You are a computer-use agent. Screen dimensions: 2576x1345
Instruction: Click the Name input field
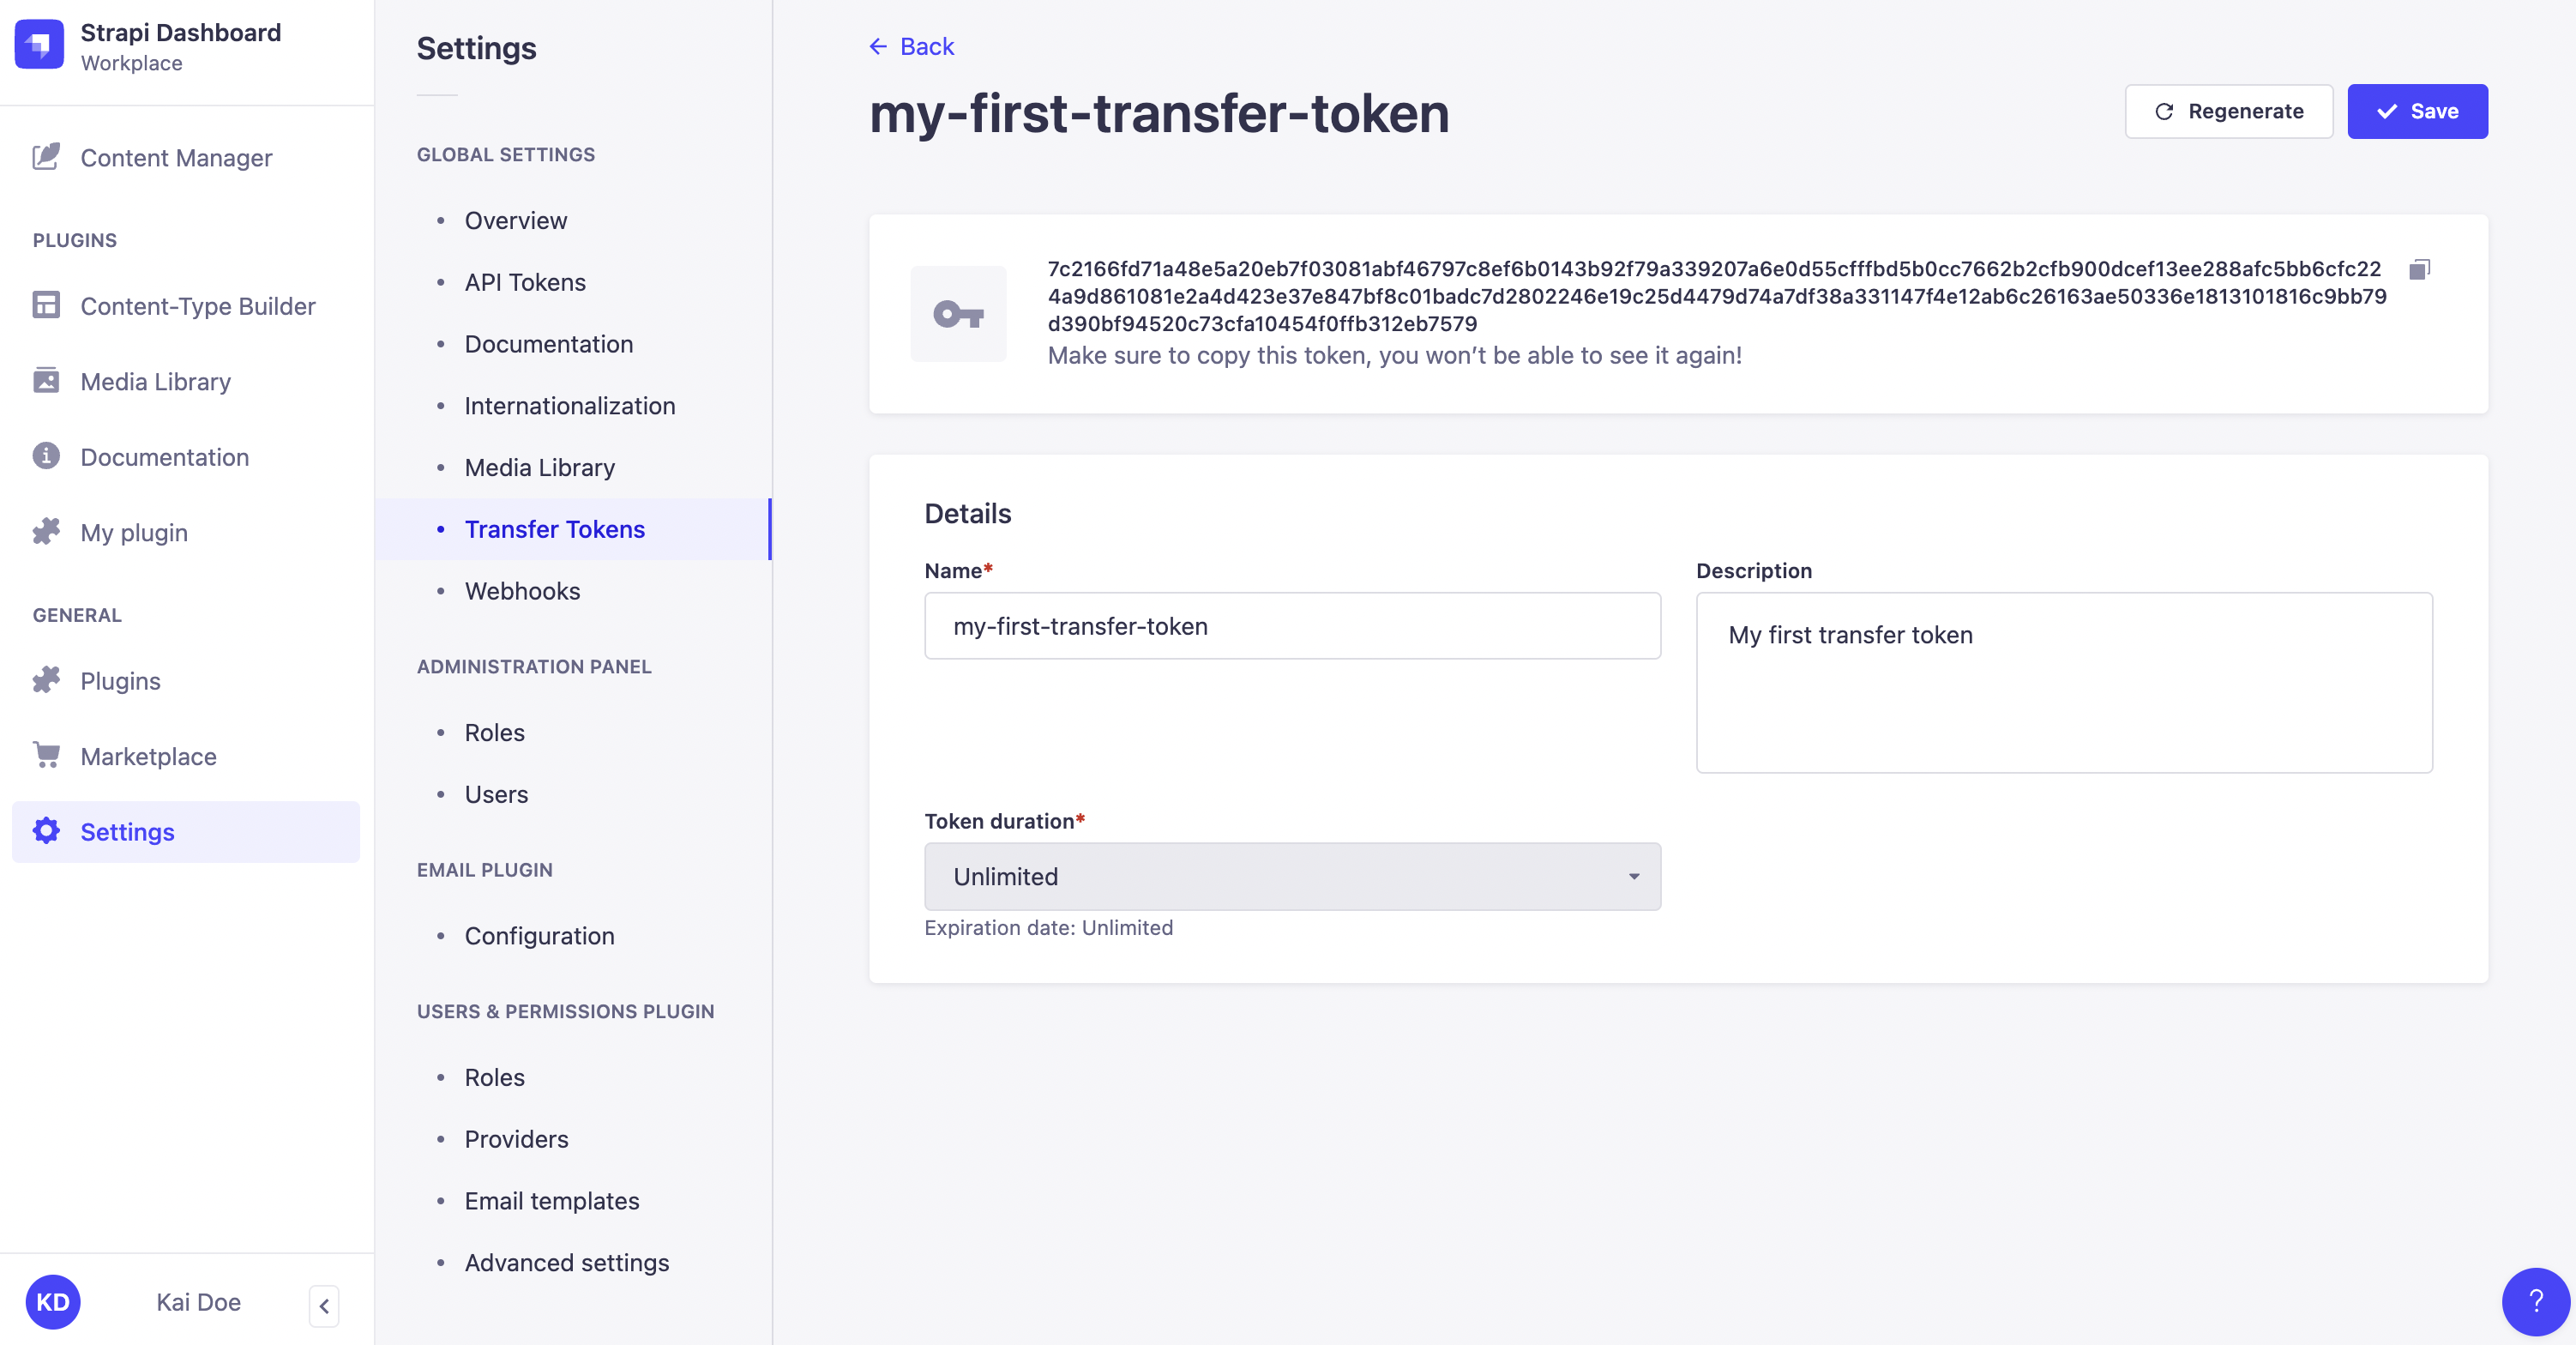(1291, 625)
